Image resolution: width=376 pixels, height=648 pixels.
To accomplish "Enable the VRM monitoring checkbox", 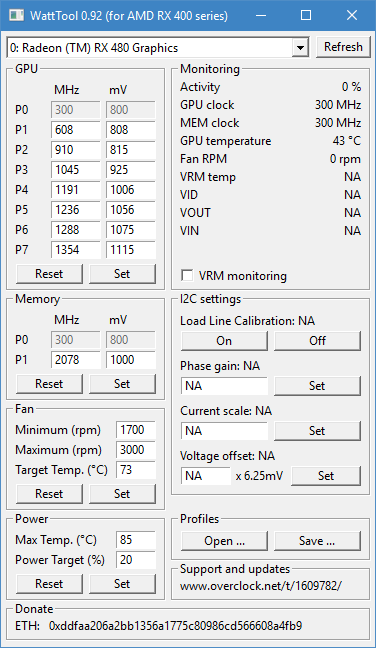I will pyautogui.click(x=187, y=276).
